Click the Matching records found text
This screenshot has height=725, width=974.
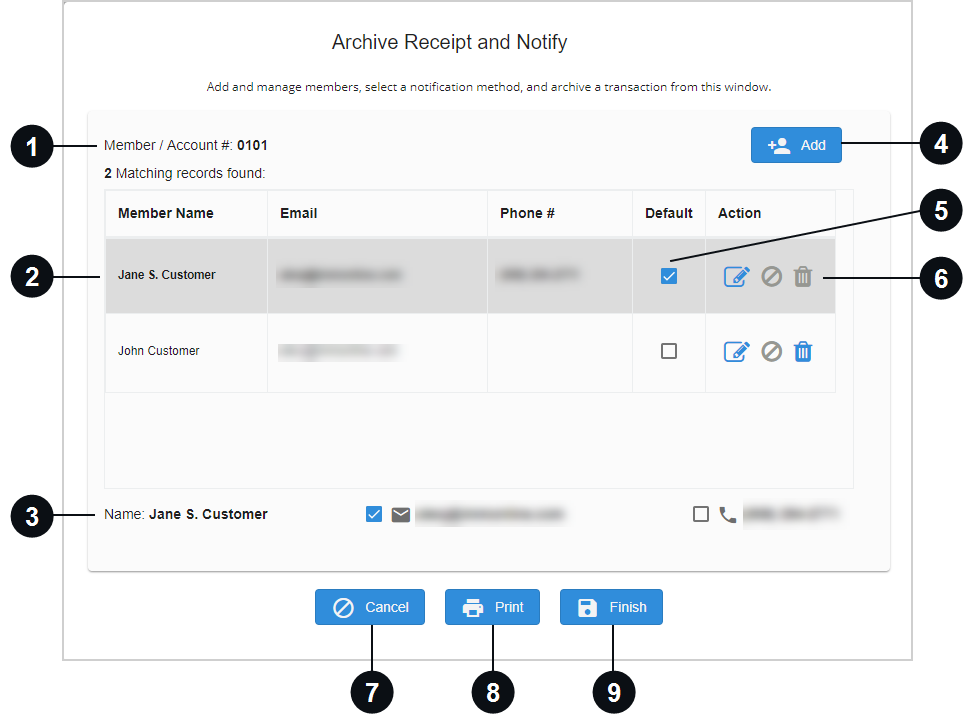pos(184,173)
